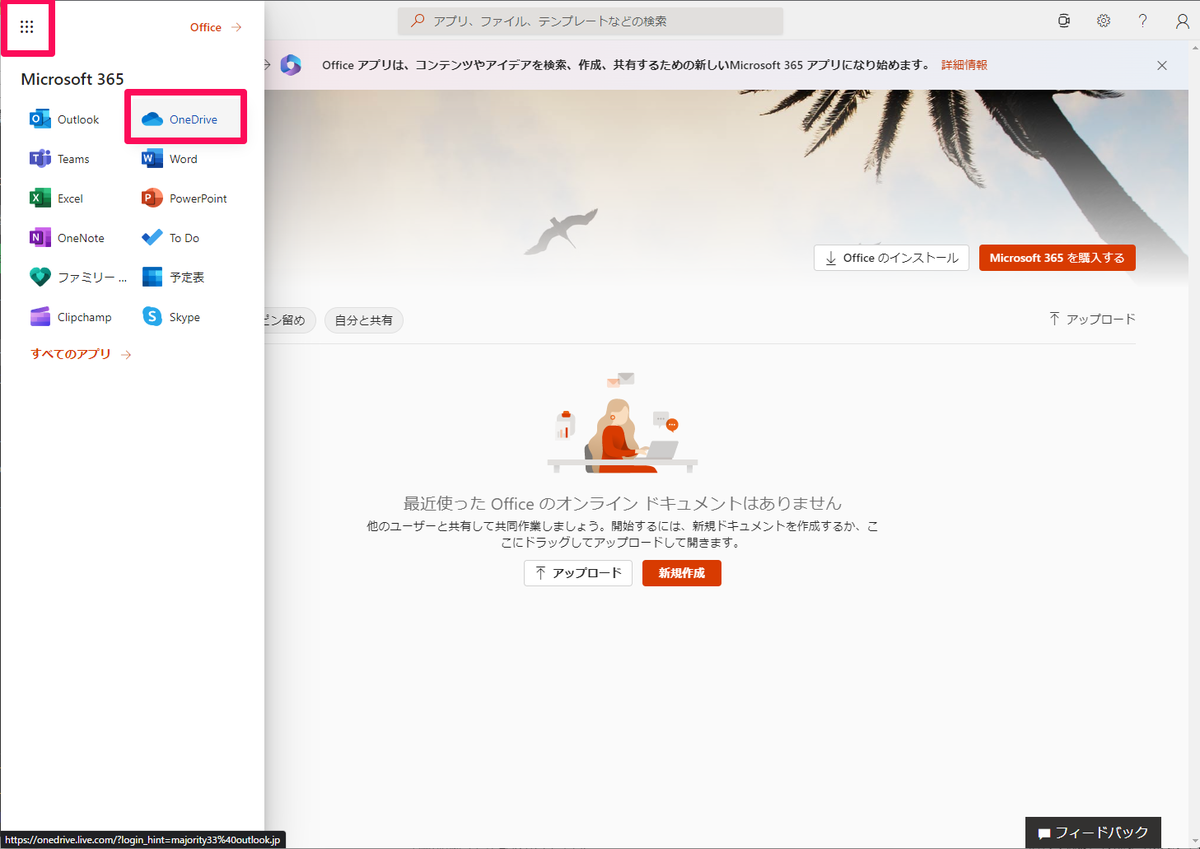Click the 新規作成 button
This screenshot has height=849, width=1200.
[x=681, y=573]
